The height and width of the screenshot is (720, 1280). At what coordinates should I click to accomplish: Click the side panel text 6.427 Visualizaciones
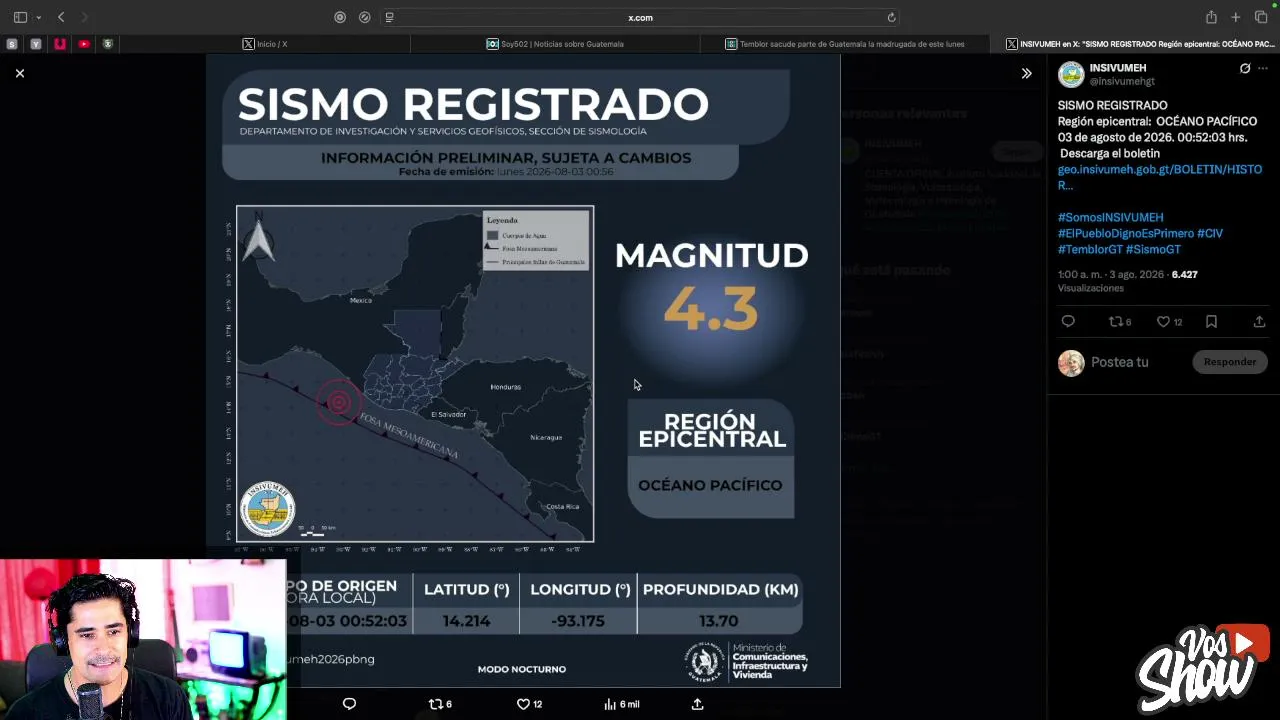pos(1128,281)
